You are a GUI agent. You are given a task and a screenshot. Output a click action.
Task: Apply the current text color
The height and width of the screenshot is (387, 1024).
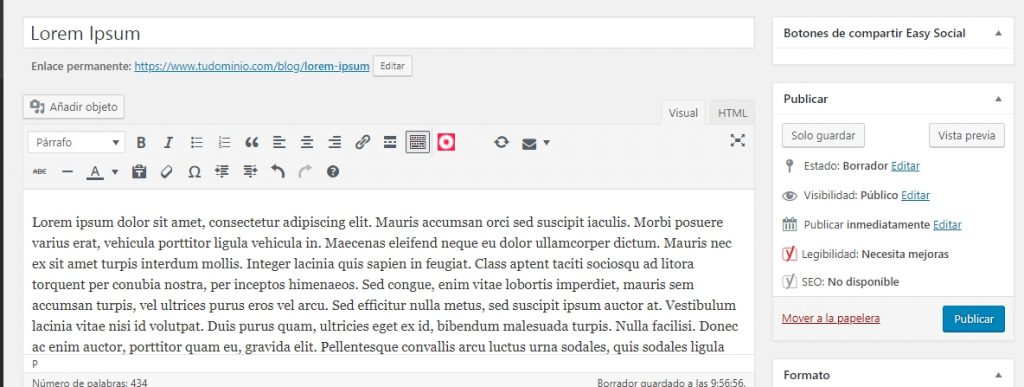click(x=95, y=172)
